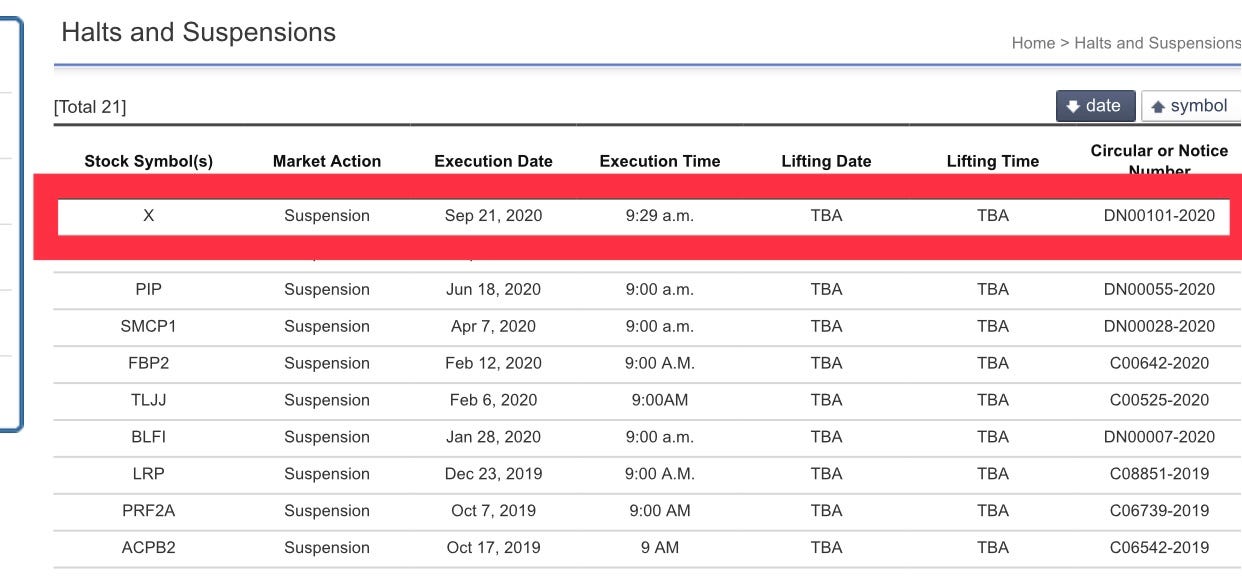Open circular C06739-2019 for PRF2A
1242x576 pixels.
point(1159,511)
